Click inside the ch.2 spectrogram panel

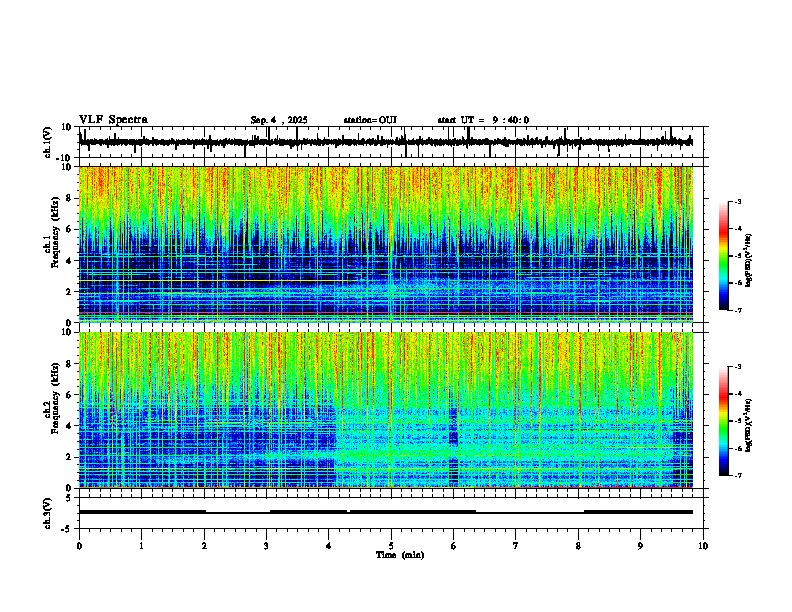pos(386,410)
